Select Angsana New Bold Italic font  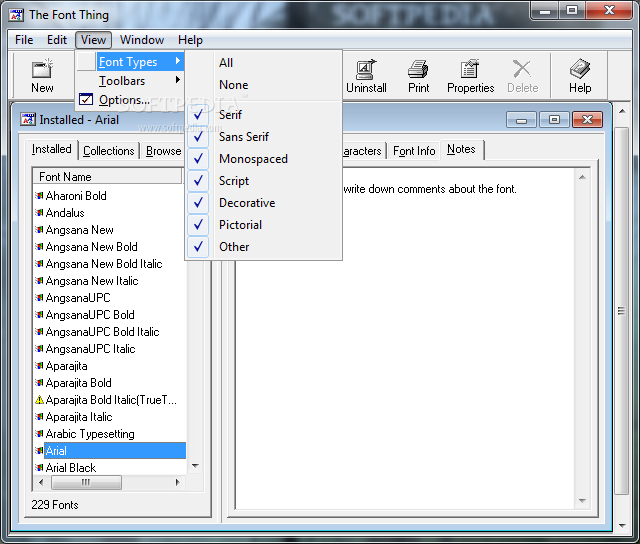click(104, 264)
